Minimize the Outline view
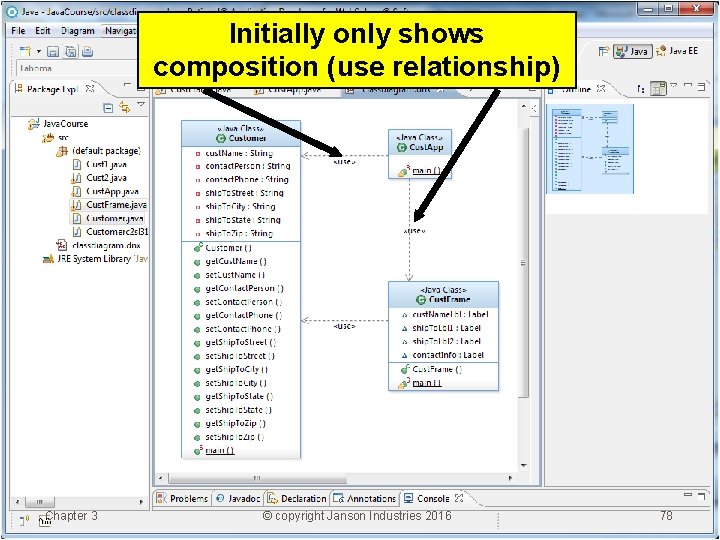 688,85
